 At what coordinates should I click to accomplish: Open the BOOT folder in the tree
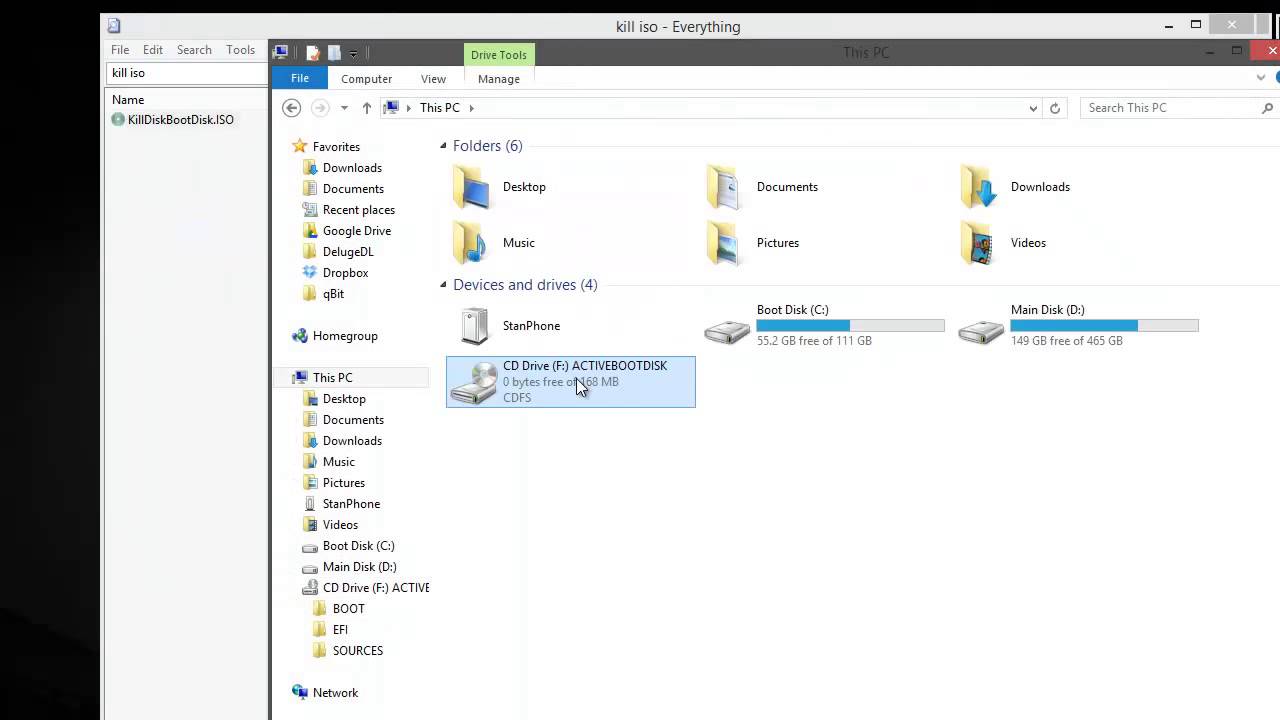[x=348, y=609]
